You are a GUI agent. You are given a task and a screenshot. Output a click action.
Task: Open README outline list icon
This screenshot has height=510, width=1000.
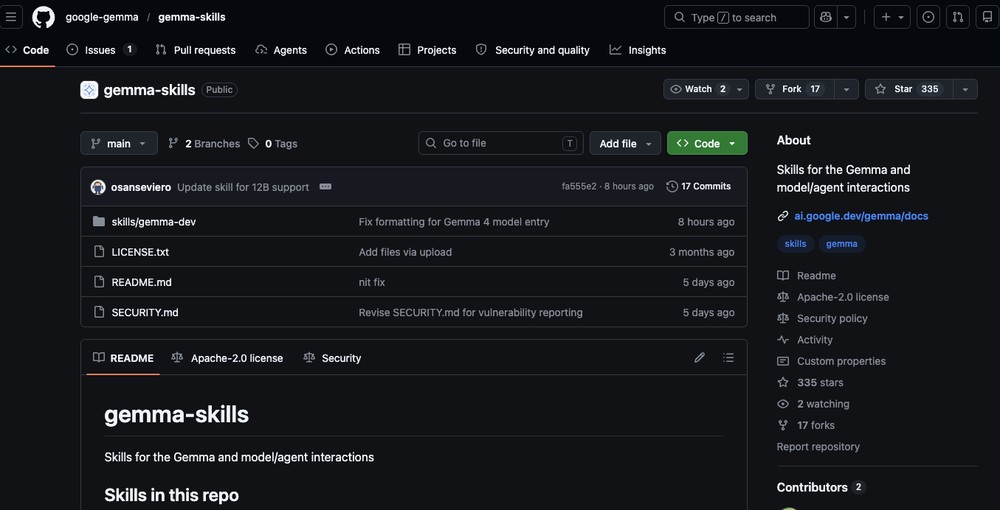point(728,358)
